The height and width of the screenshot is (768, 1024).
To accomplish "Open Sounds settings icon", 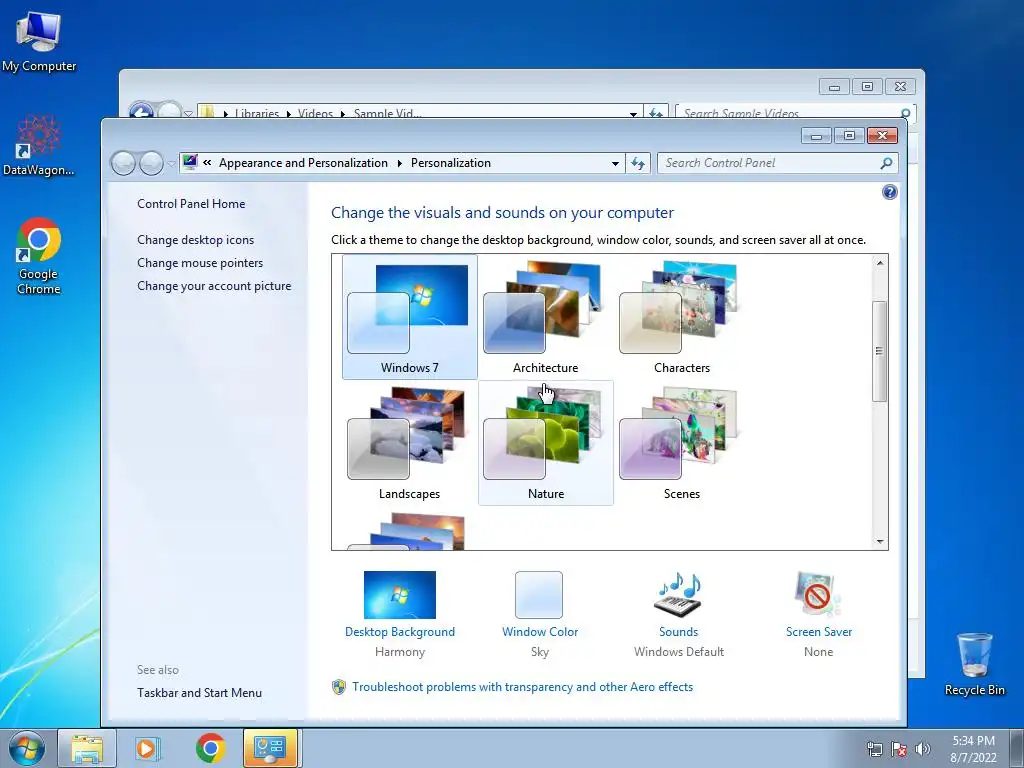I will point(678,594).
